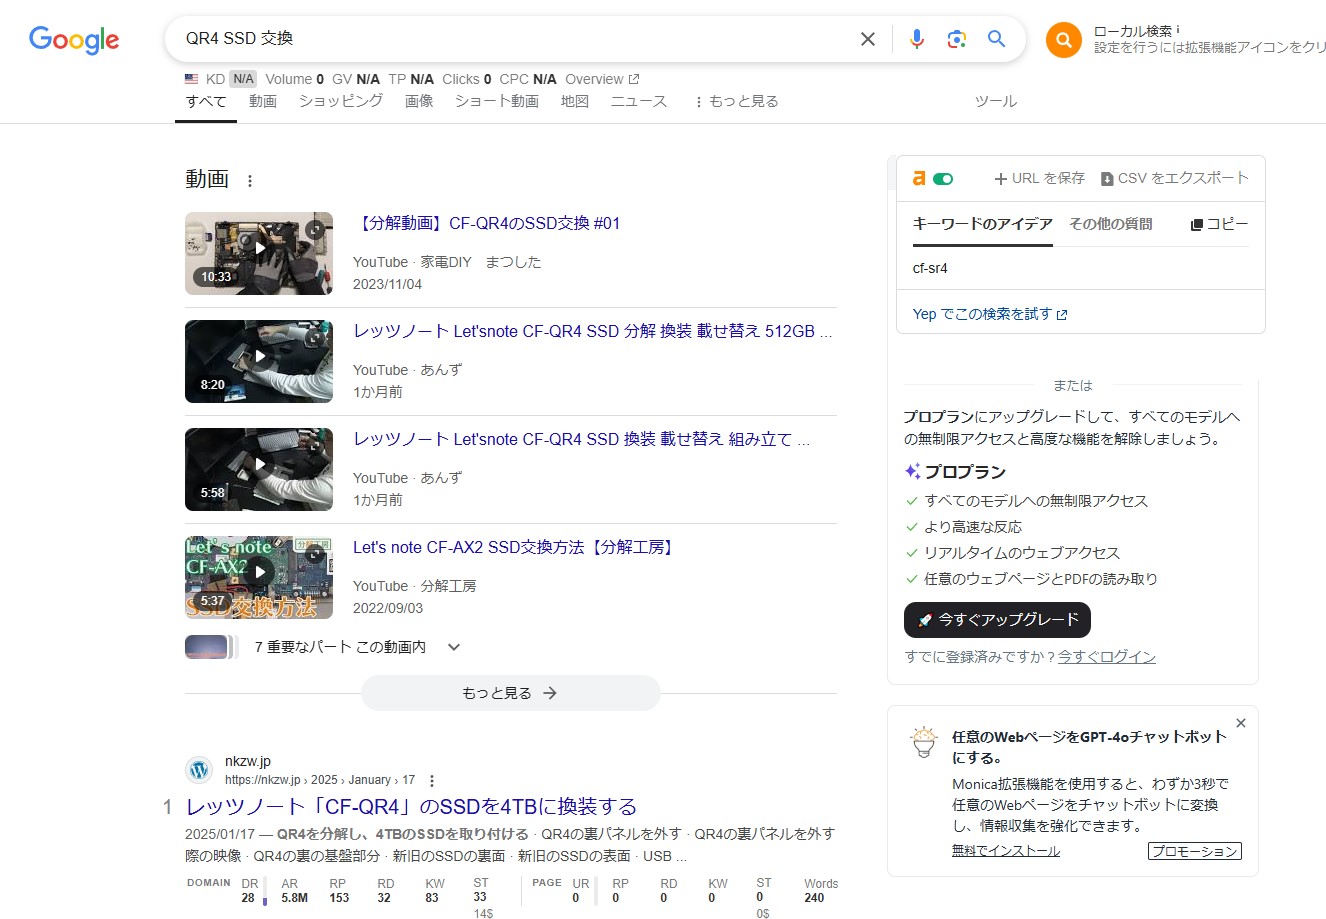Open the ツール search tools
This screenshot has width=1326, height=919.
[996, 101]
